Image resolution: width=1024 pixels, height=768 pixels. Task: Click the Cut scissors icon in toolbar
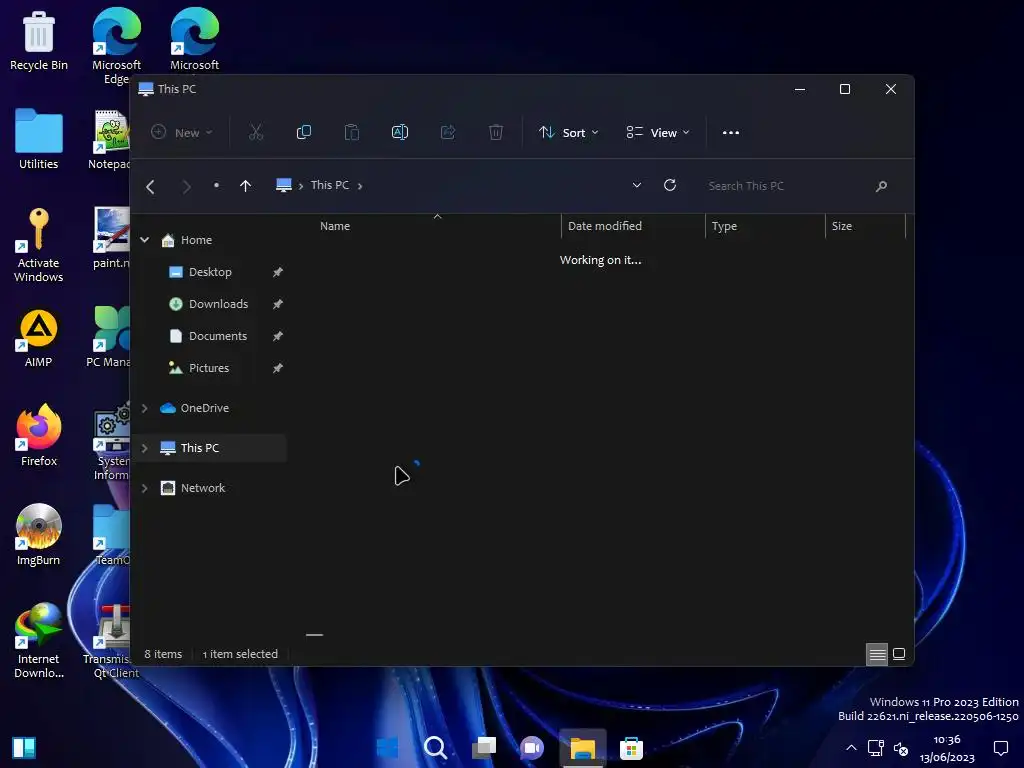[256, 133]
